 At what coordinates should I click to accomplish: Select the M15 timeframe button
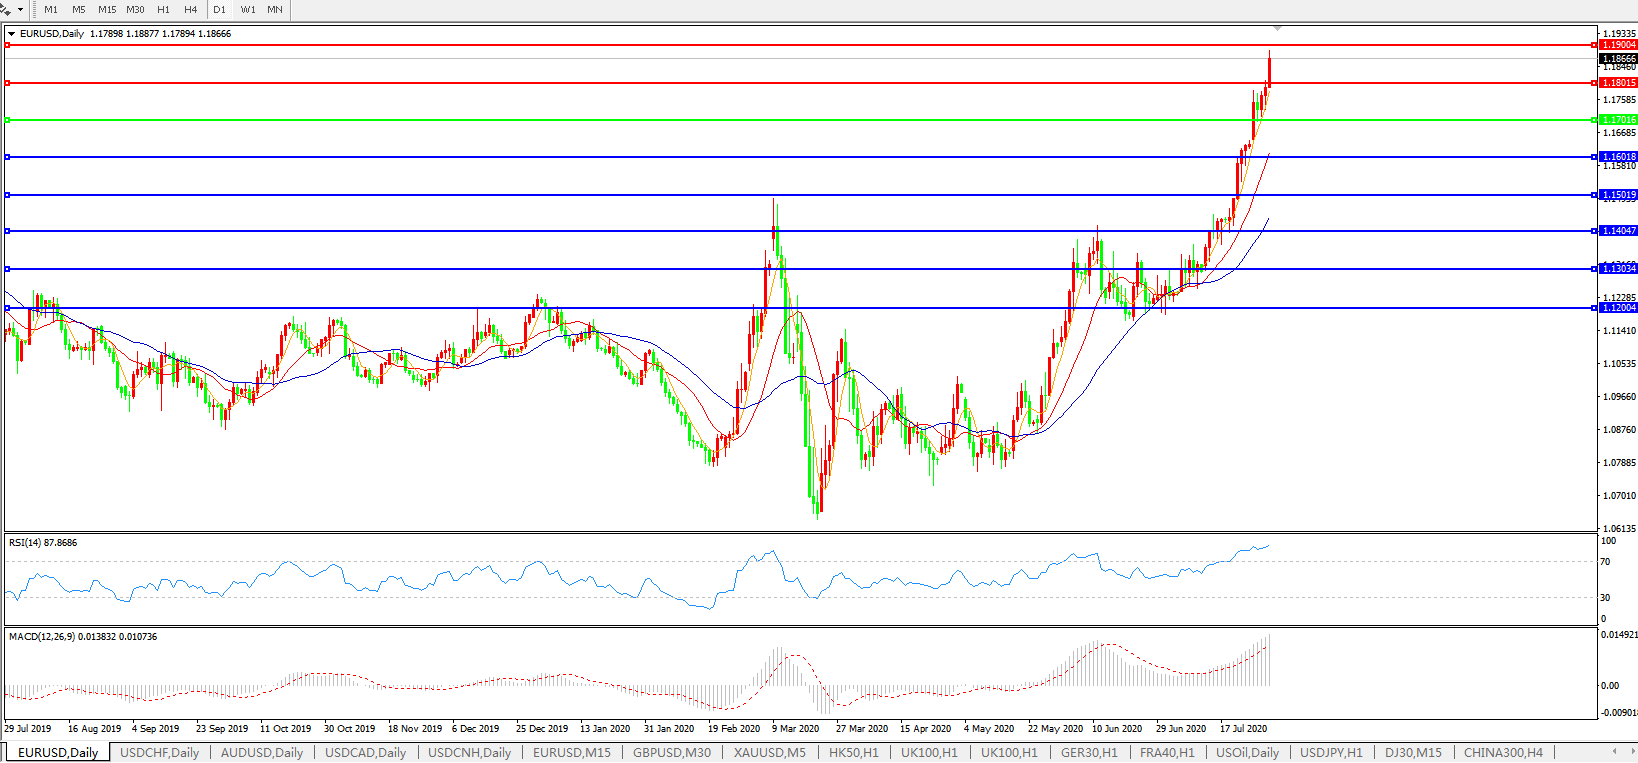107,10
